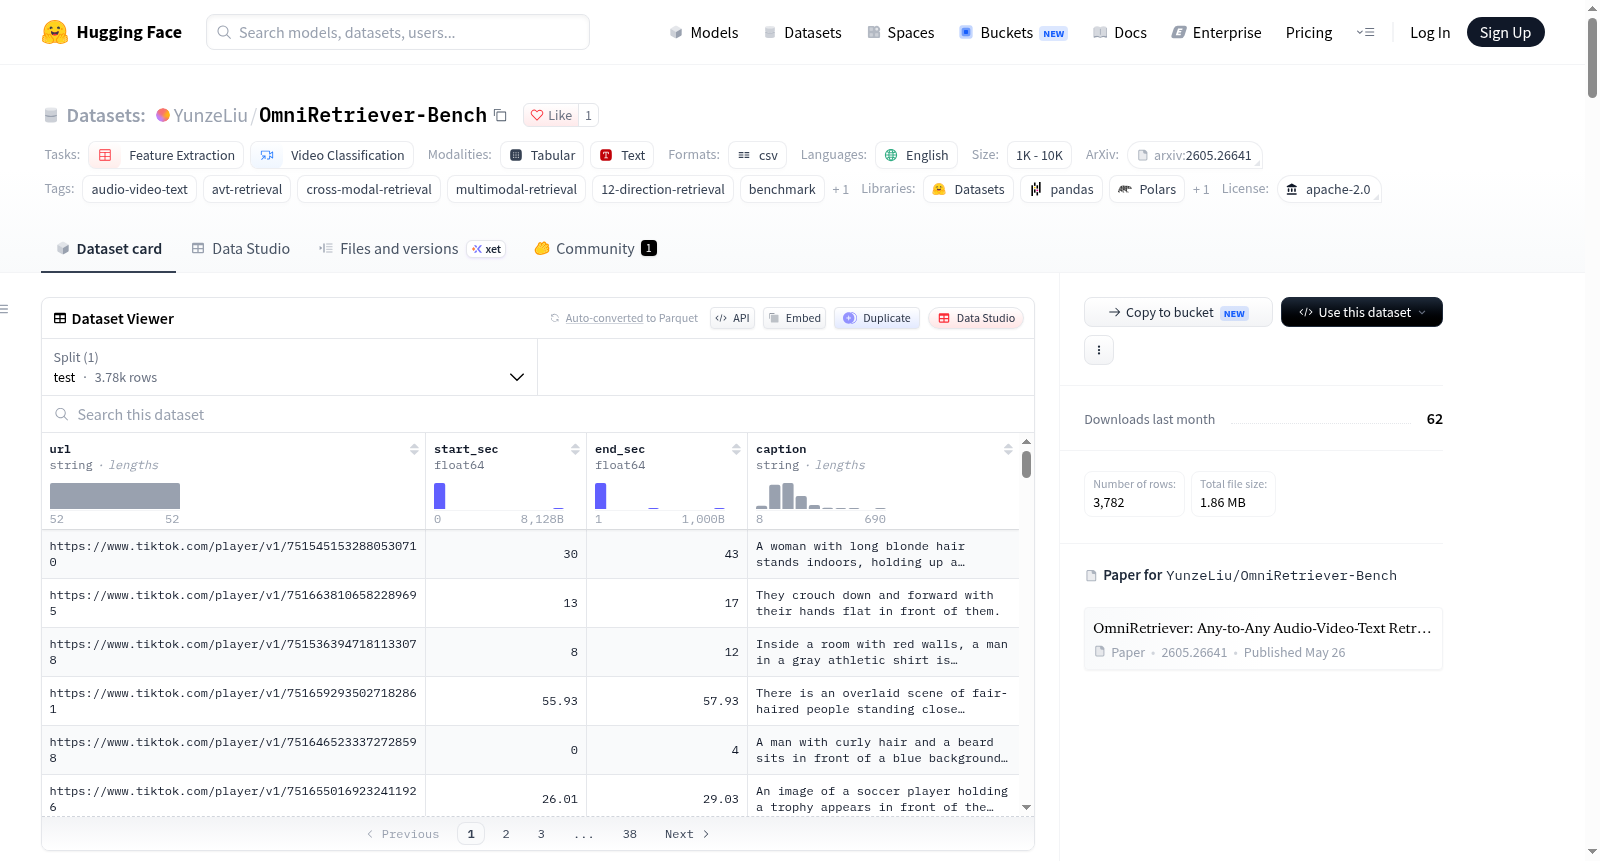
Task: Select the pandas library tag
Action: (x=1062, y=189)
